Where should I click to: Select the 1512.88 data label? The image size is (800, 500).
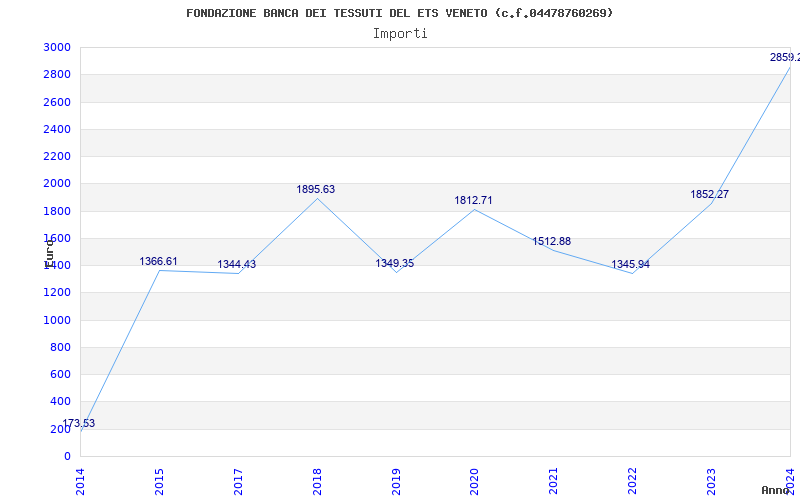(x=552, y=241)
